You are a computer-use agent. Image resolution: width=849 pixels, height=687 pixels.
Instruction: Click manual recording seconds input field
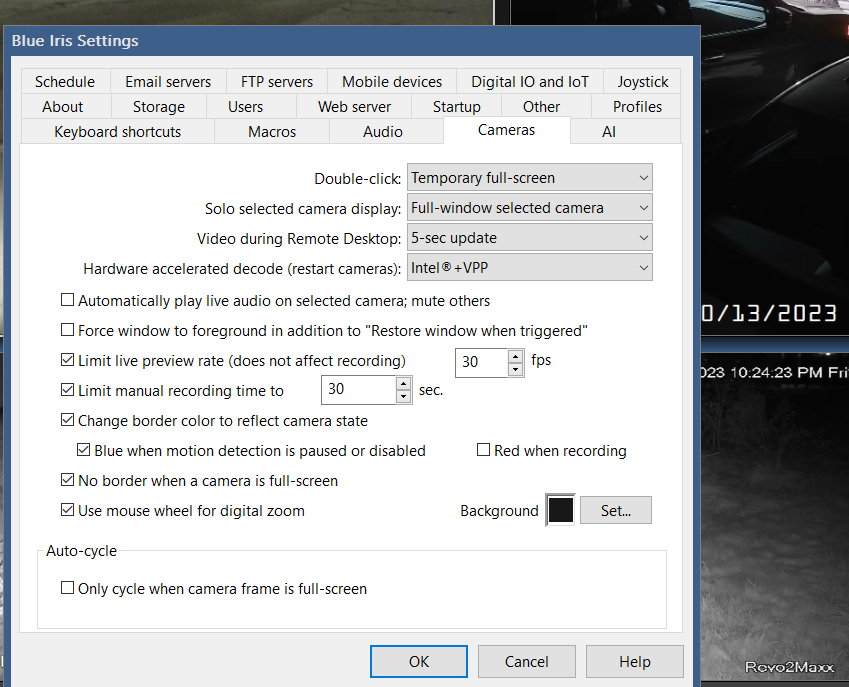click(x=359, y=390)
